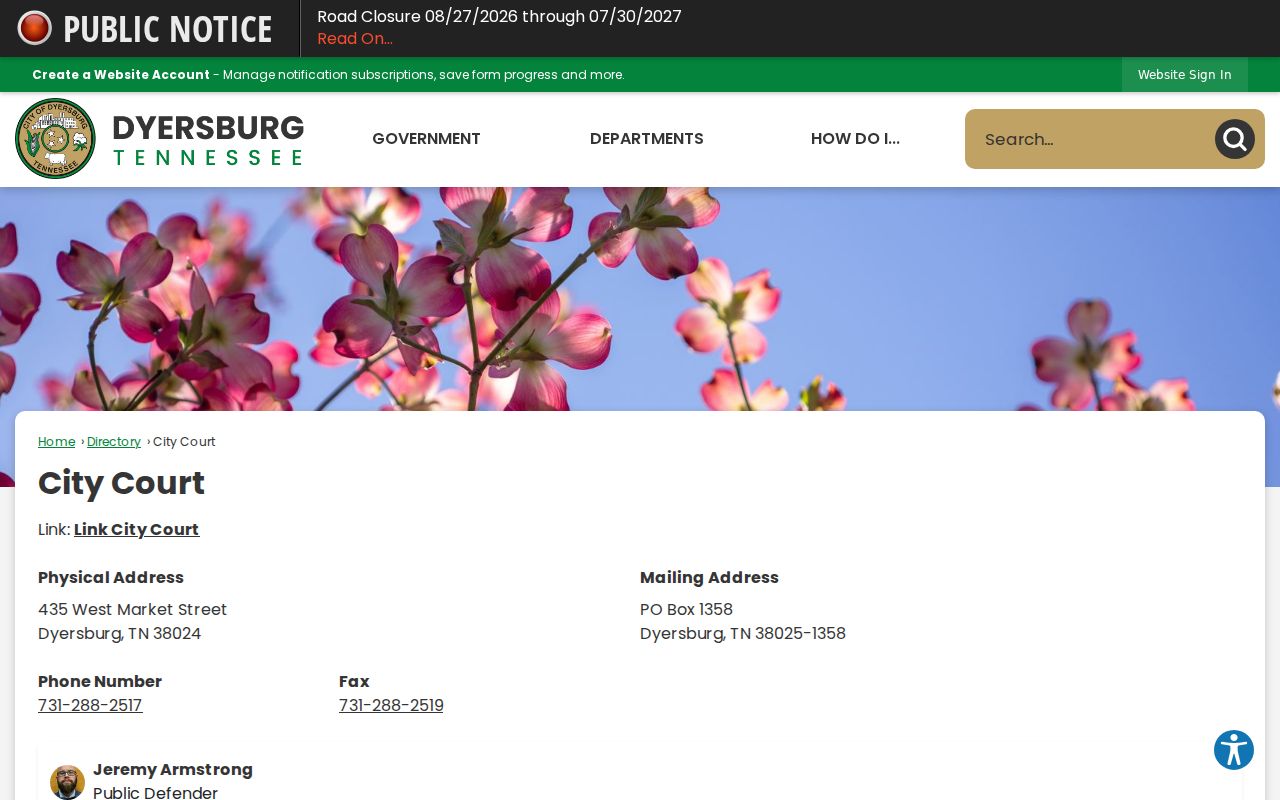Click the search magnifier button

(1234, 139)
